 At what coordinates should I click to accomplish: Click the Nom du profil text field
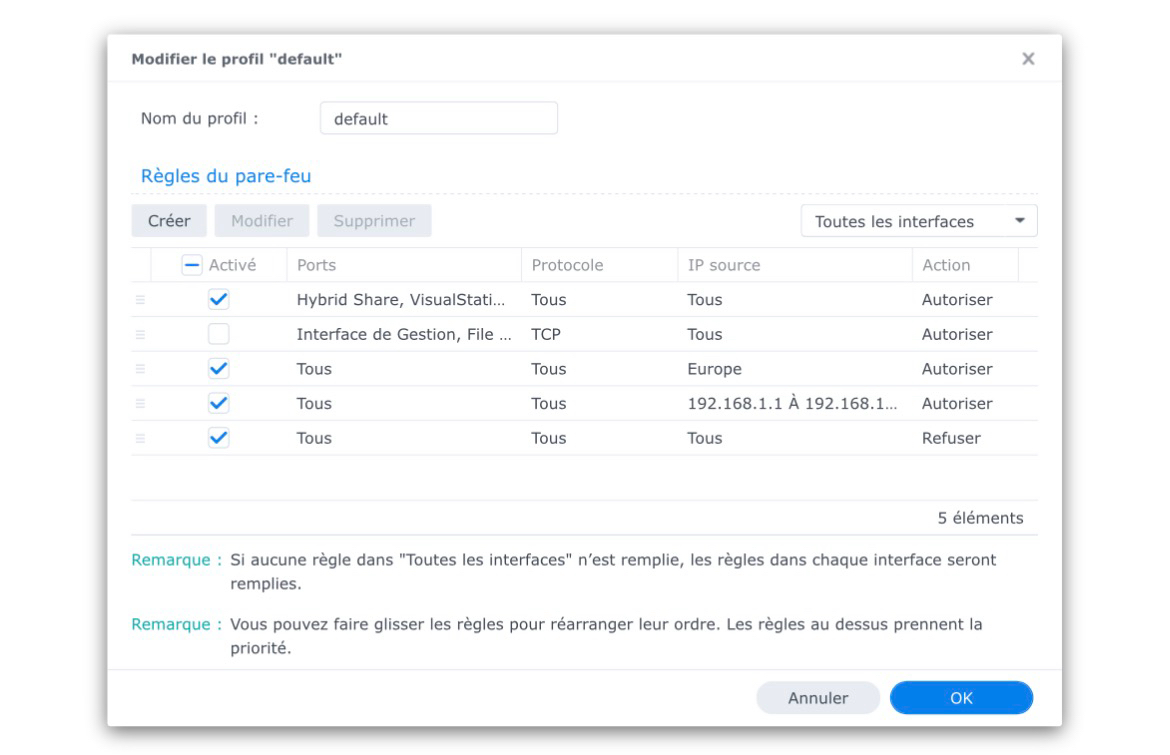[438, 118]
